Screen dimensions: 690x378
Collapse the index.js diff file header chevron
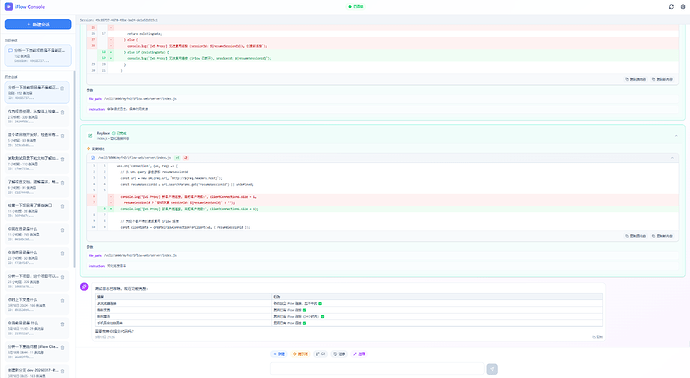point(672,158)
